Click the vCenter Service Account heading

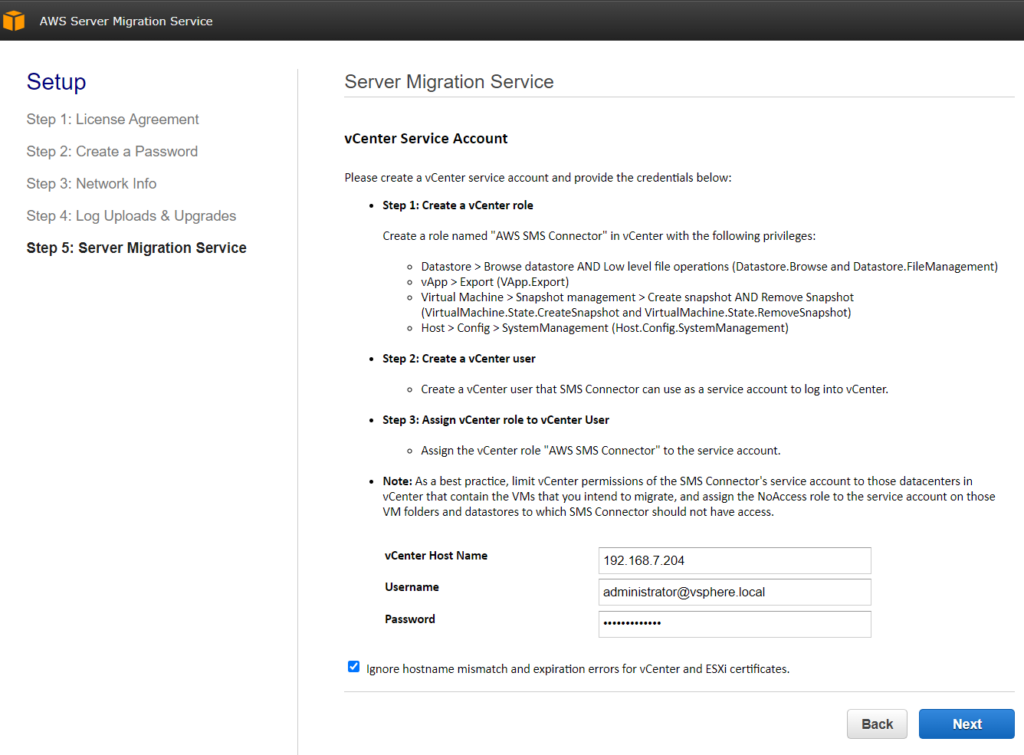(x=426, y=138)
